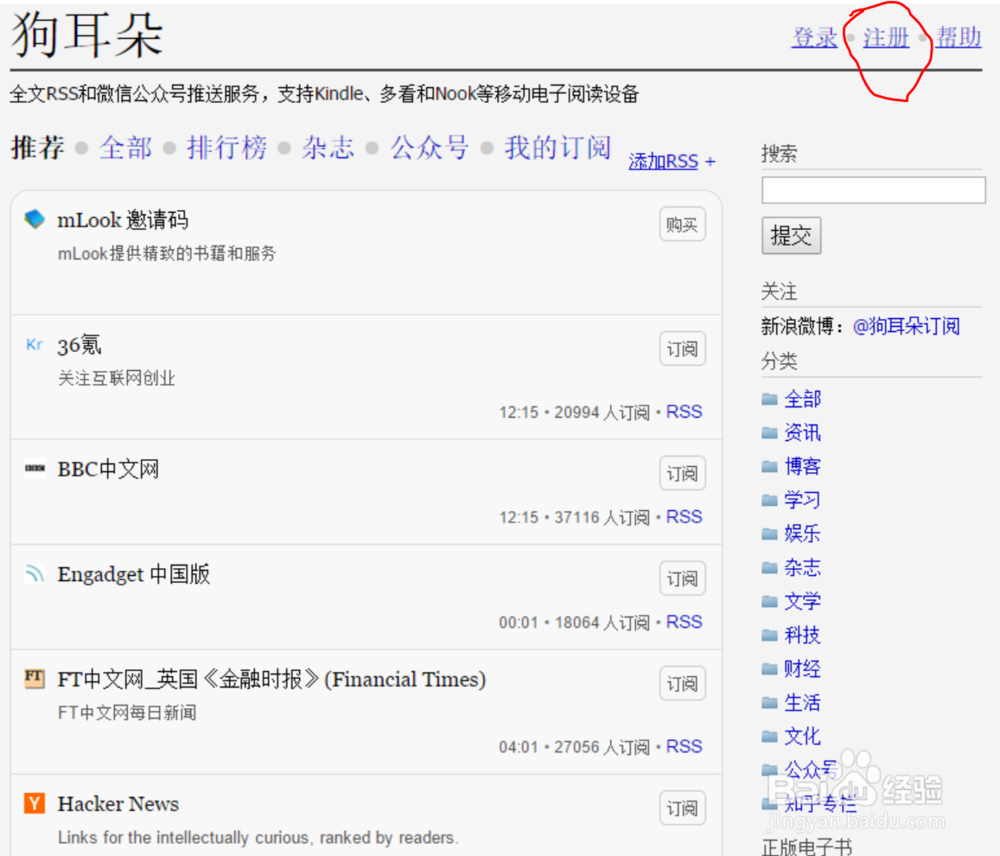The width and height of the screenshot is (1000, 856).
Task: Open the 公众号 tab
Action: 429,148
